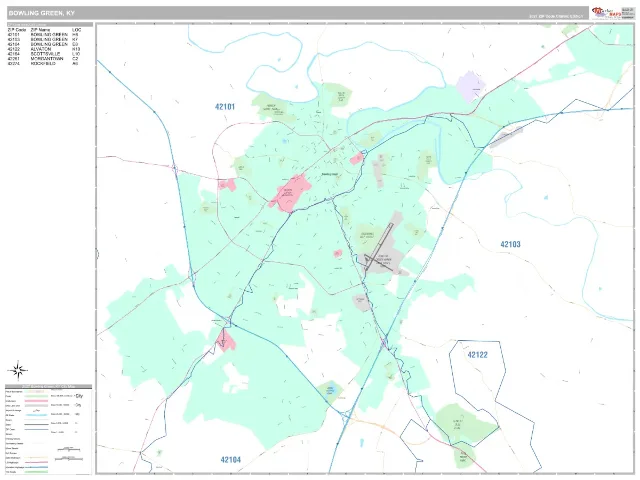The height and width of the screenshot is (480, 640).
Task: Click the gray legend title bar
Action: pos(49,387)
